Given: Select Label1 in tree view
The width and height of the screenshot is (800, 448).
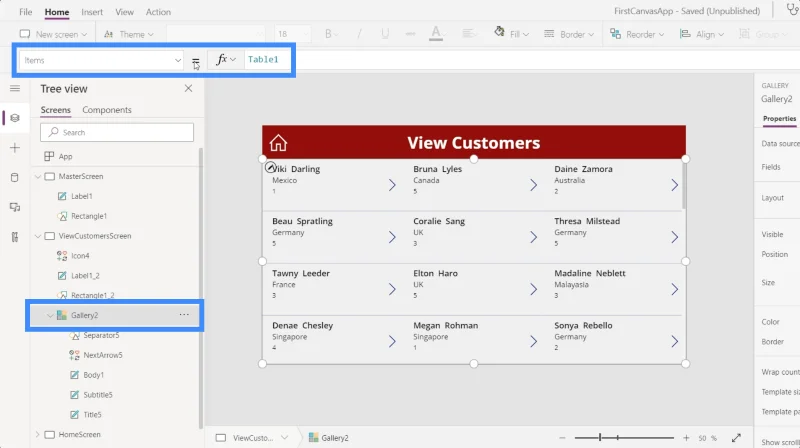Looking at the screenshot, I should point(81,196).
